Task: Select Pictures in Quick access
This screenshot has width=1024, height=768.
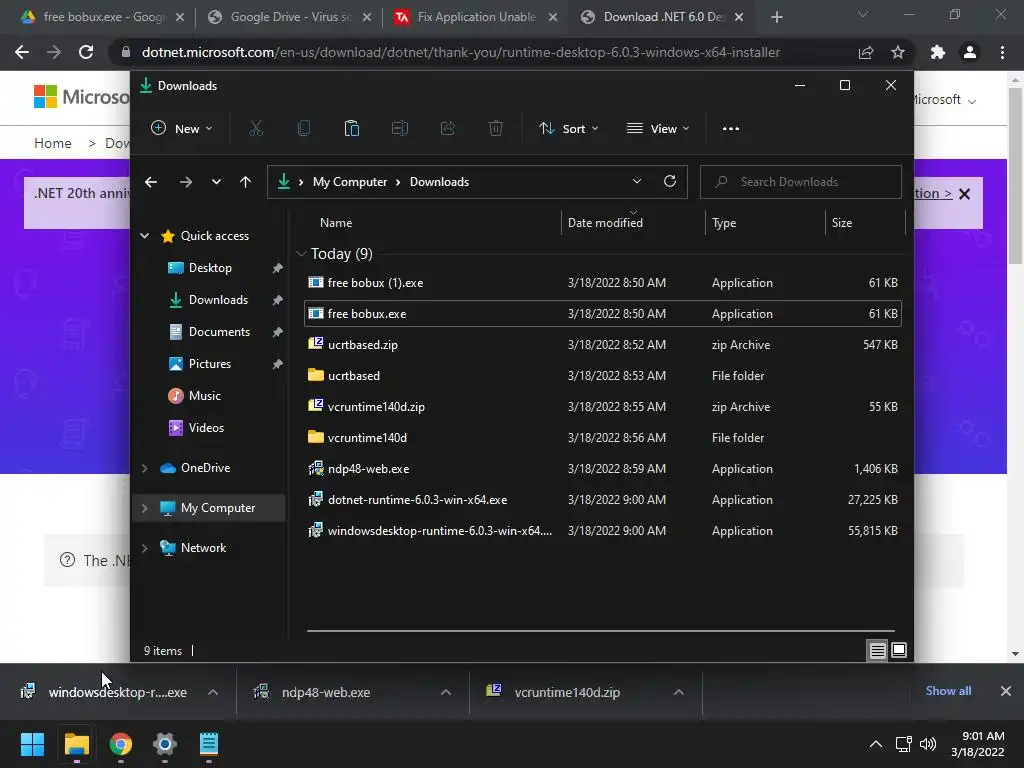Action: 210,364
